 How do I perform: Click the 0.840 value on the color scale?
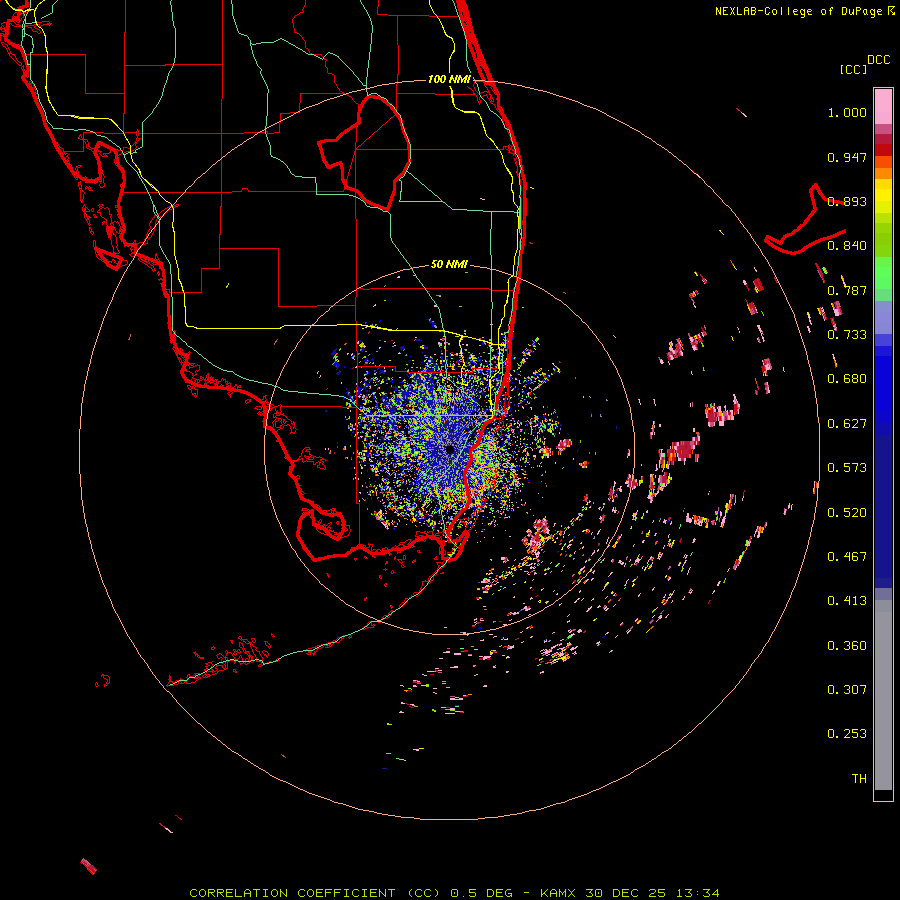pyautogui.click(x=847, y=246)
